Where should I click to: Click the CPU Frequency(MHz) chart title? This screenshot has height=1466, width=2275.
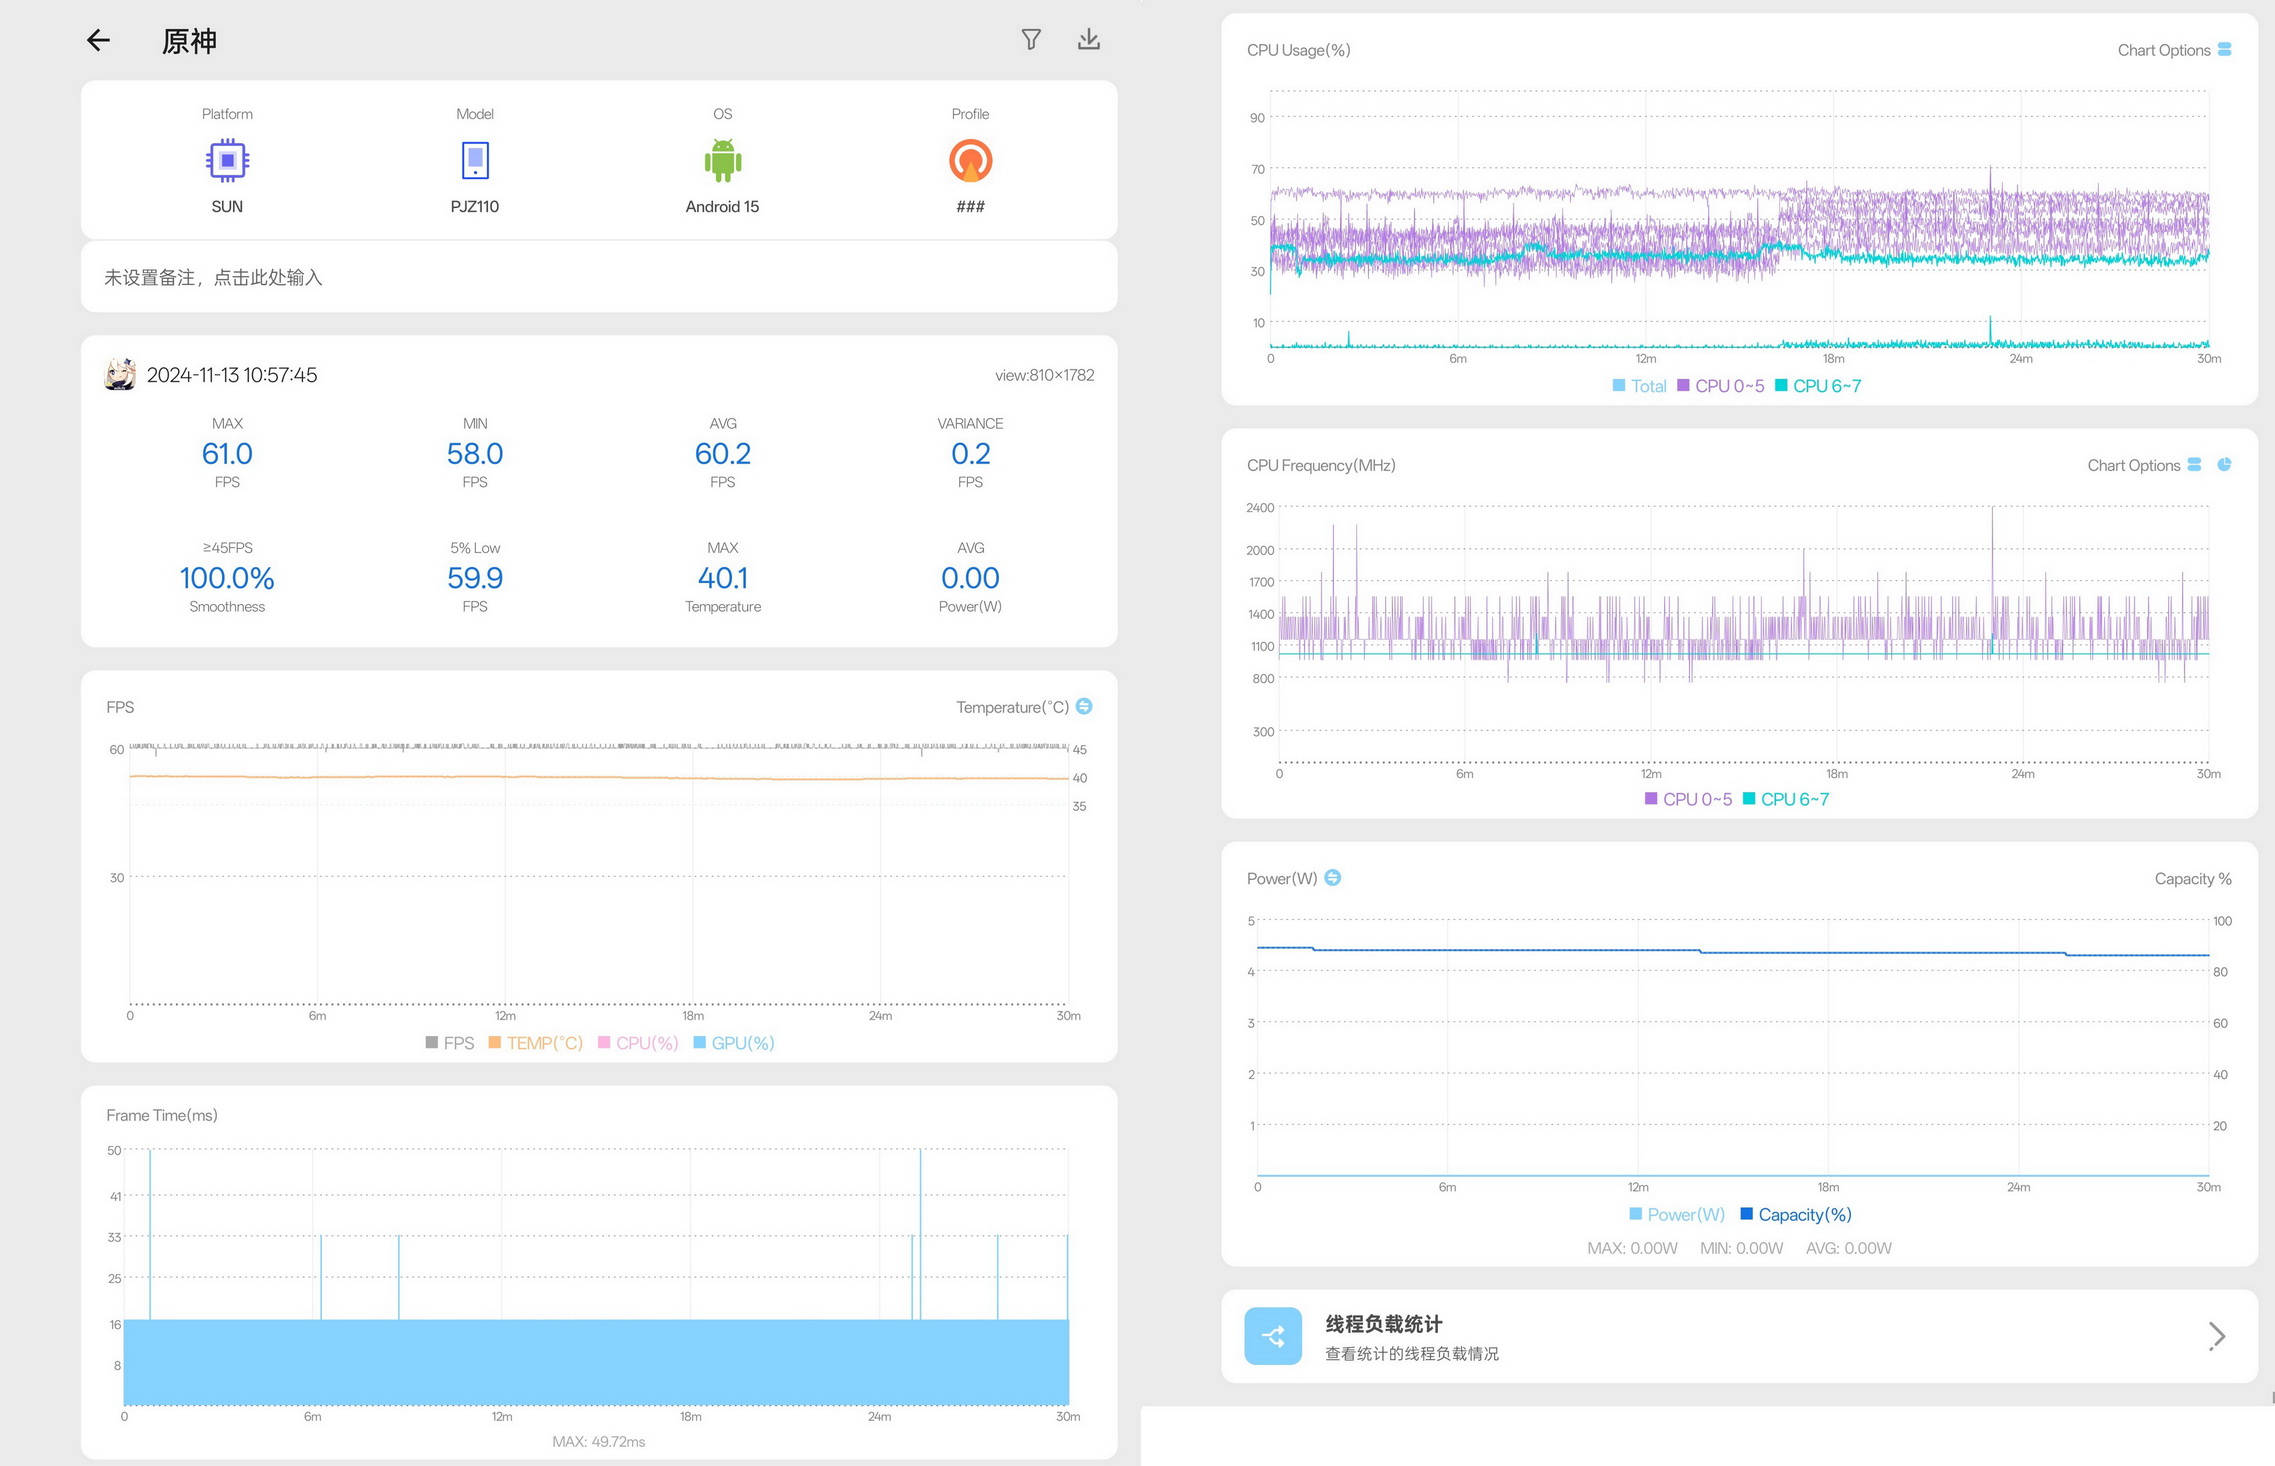click(x=1321, y=465)
